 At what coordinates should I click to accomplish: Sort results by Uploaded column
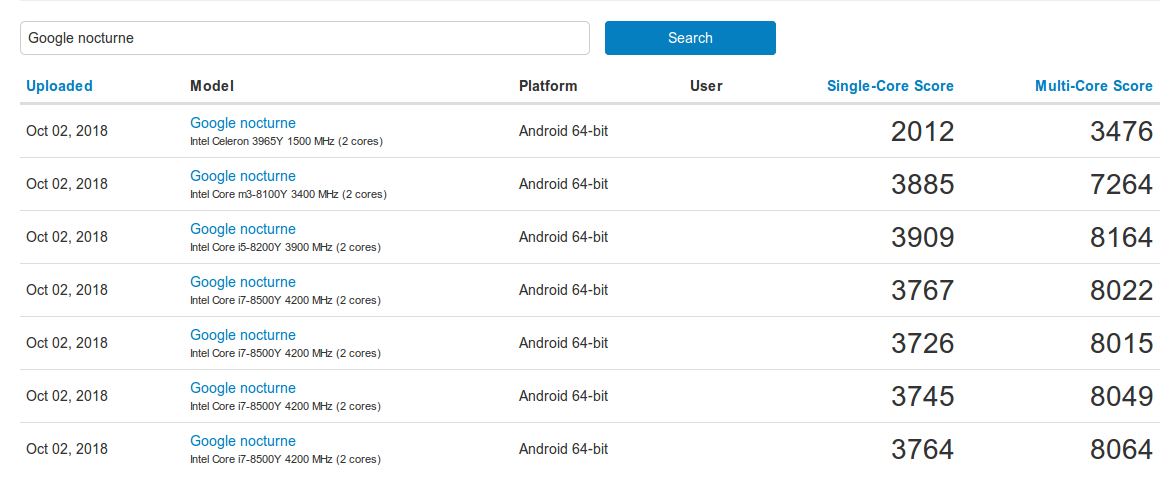pyautogui.click(x=59, y=86)
